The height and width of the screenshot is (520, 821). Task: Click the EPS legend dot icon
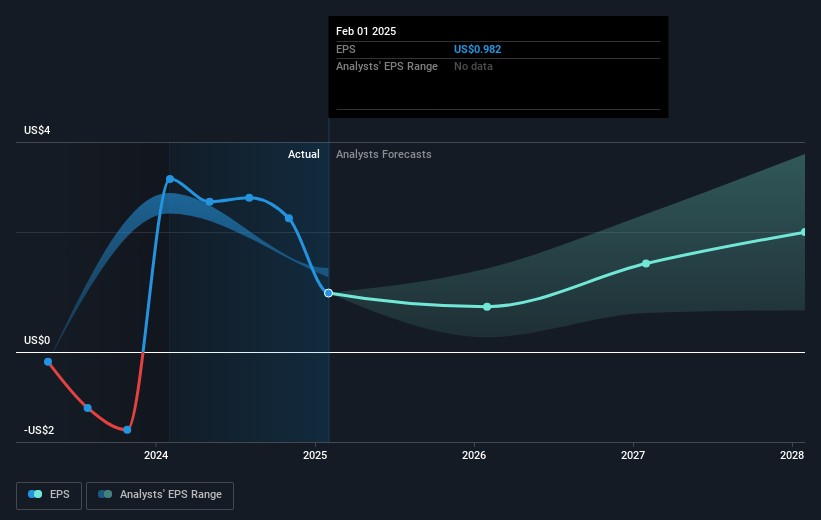coord(36,495)
